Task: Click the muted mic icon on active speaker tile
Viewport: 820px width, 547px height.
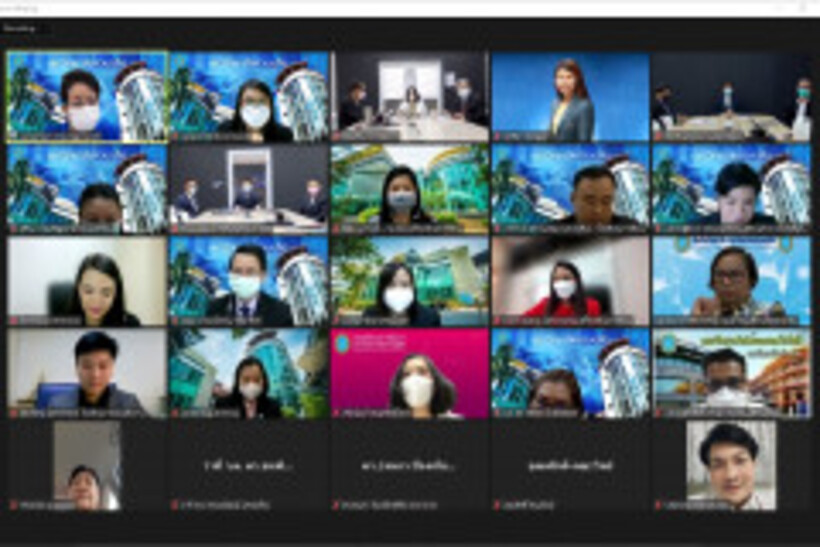Action: coord(13,137)
